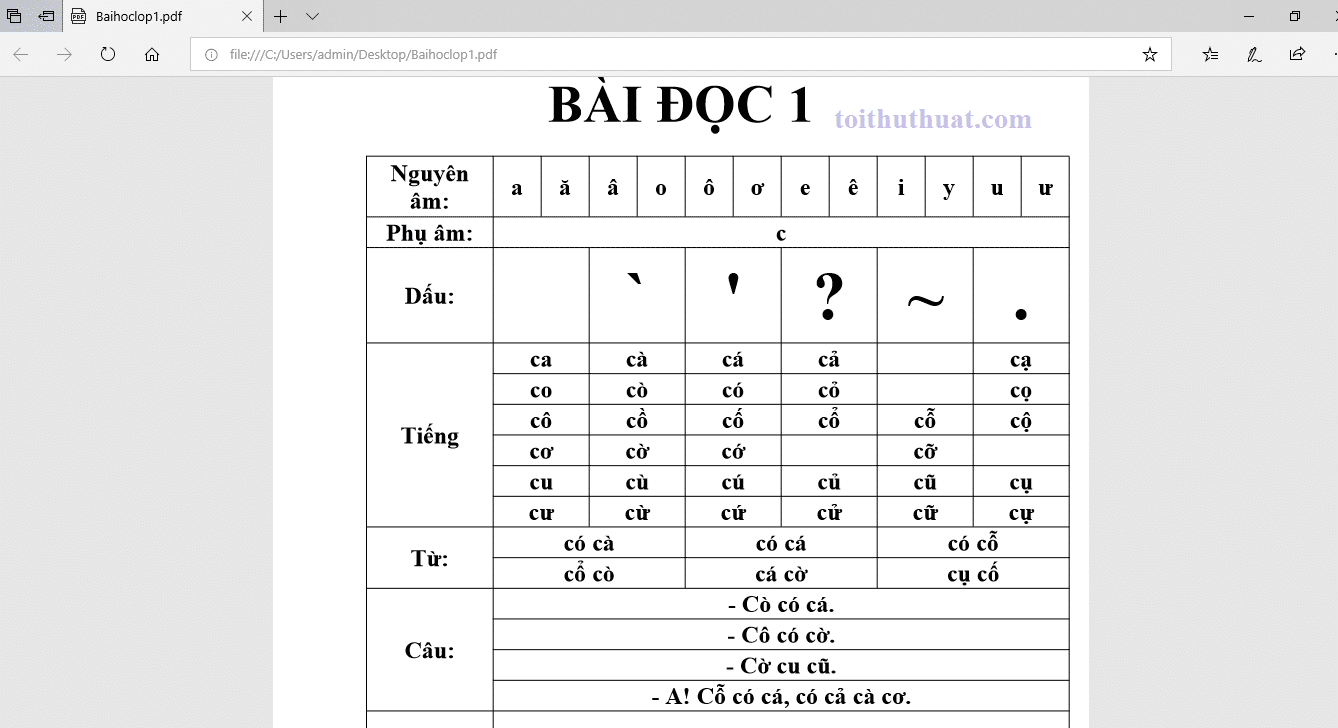Open a new tab with plus icon
This screenshot has width=1338, height=728.
[x=281, y=16]
